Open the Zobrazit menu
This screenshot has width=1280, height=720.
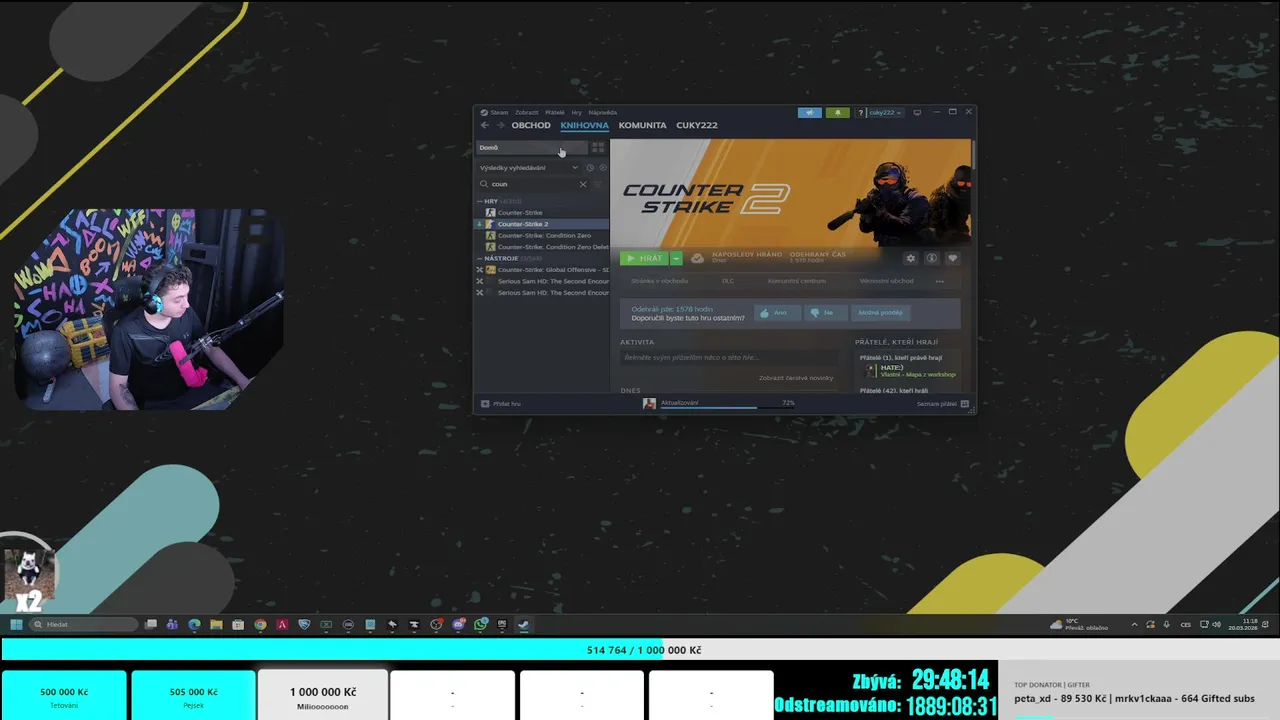[x=526, y=113]
